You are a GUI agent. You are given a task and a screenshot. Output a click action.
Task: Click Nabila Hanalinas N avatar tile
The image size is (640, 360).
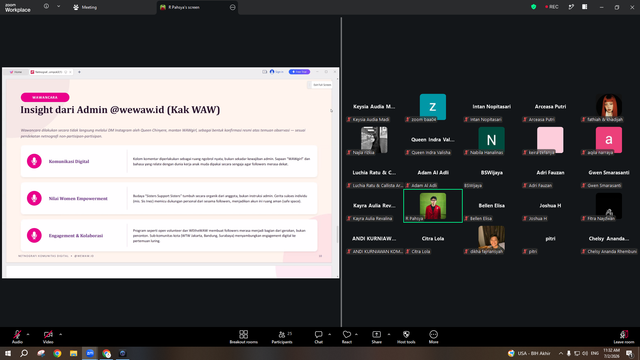point(491,140)
